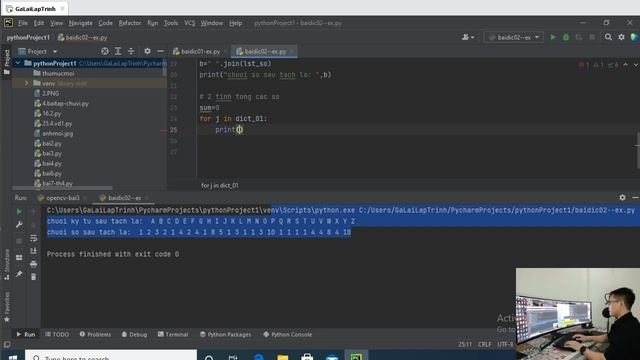Image resolution: width=640 pixels, height=360 pixels.
Task: Toggle the Structure side tool window button
Action: [x=7, y=264]
